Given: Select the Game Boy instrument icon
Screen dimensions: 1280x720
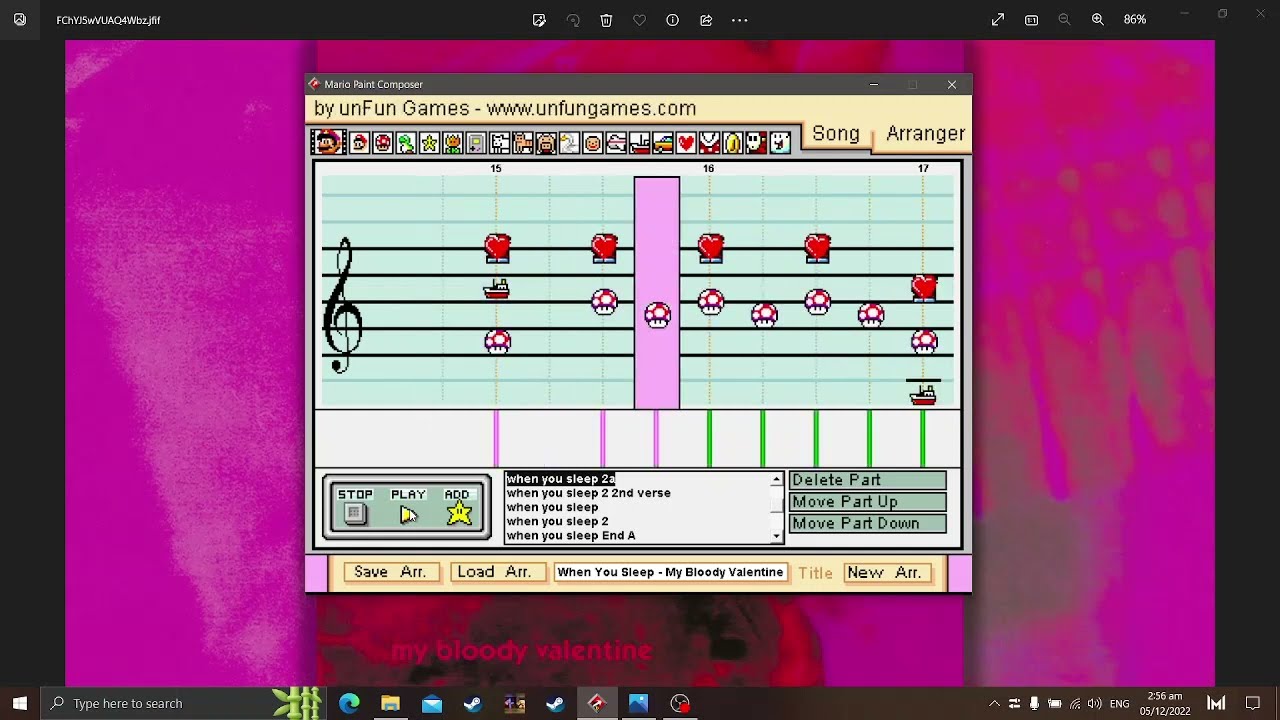Looking at the screenshot, I should coord(476,143).
